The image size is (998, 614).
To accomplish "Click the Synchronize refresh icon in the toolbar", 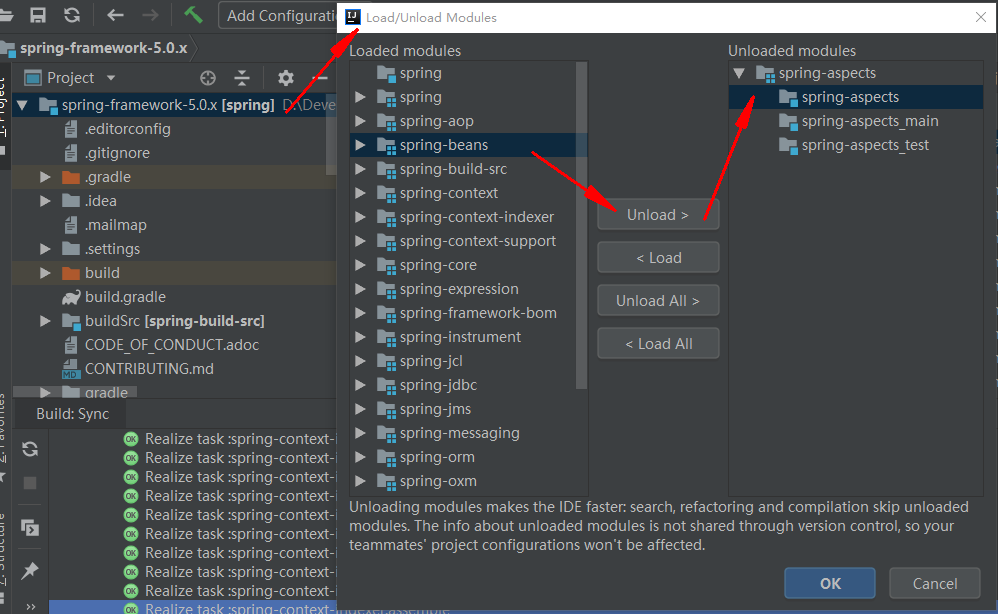I will tap(72, 15).
